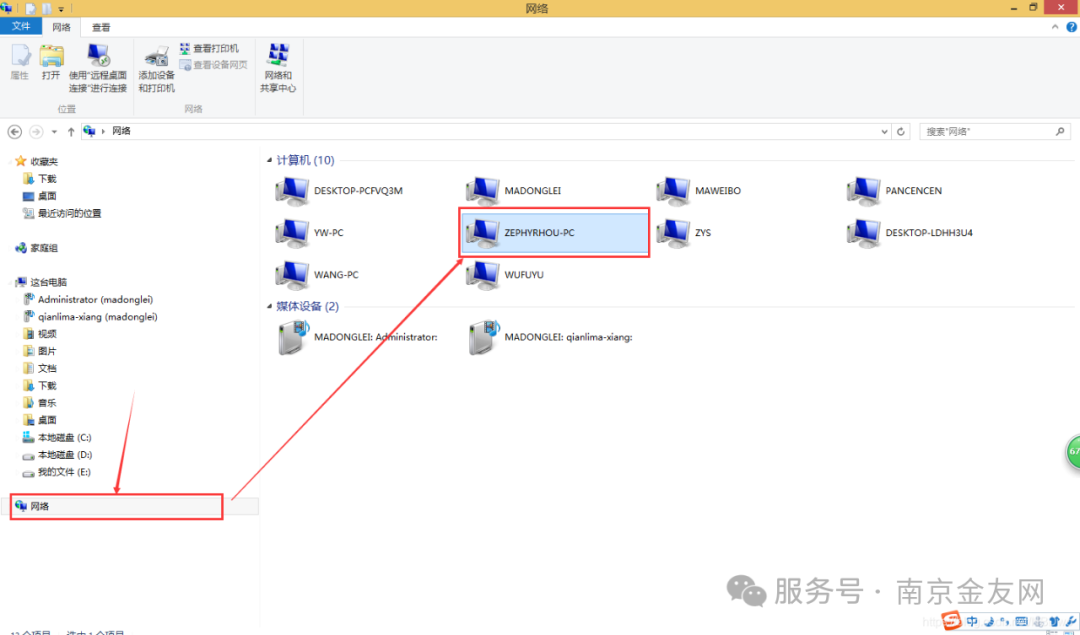Open the 属性 (Properties) ribbon icon

pyautogui.click(x=20, y=63)
